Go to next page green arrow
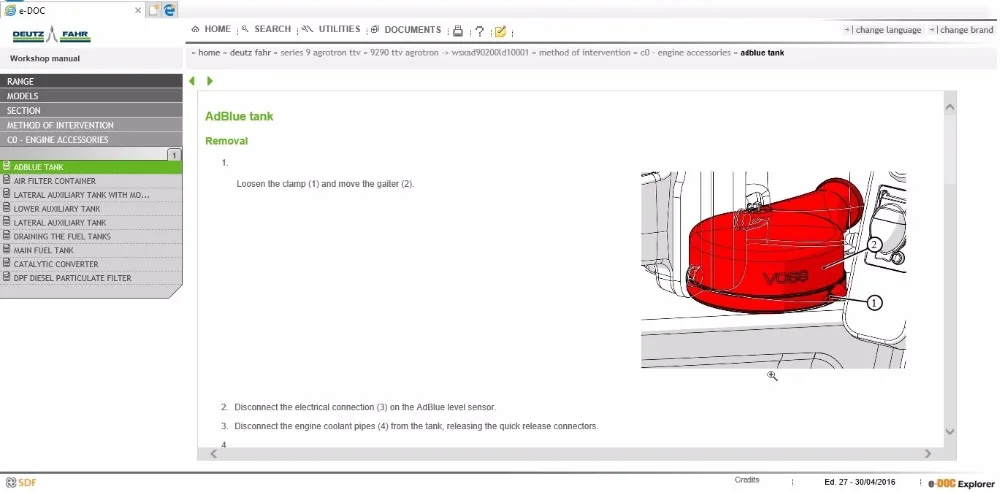This screenshot has width=1000, height=492. click(x=210, y=81)
